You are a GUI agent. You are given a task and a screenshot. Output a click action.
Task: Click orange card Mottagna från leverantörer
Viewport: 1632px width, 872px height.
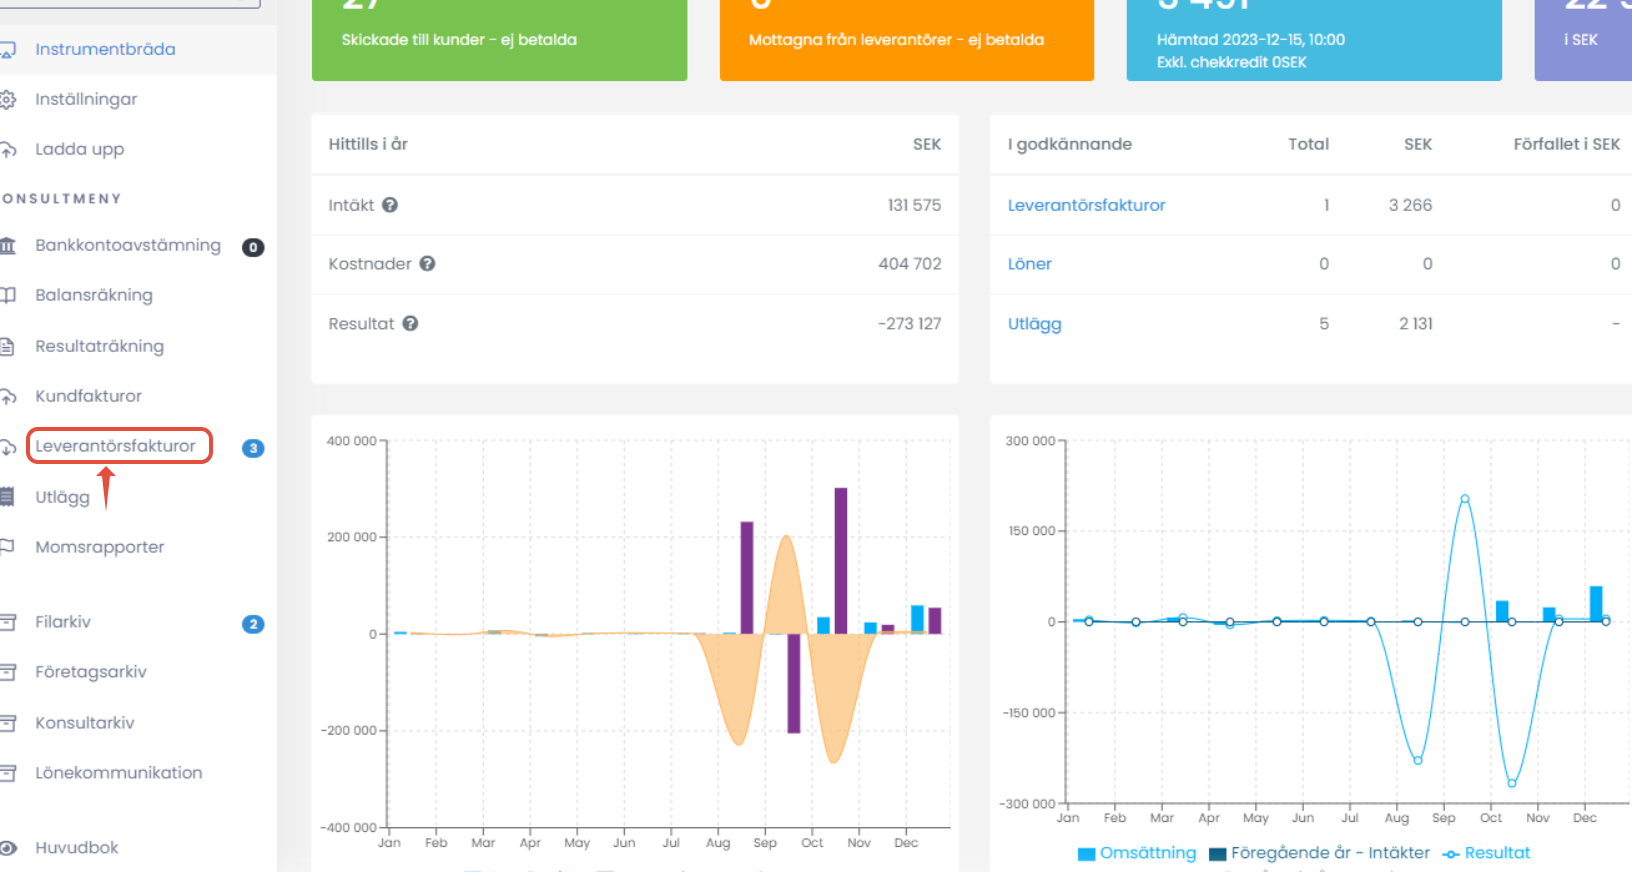907,40
